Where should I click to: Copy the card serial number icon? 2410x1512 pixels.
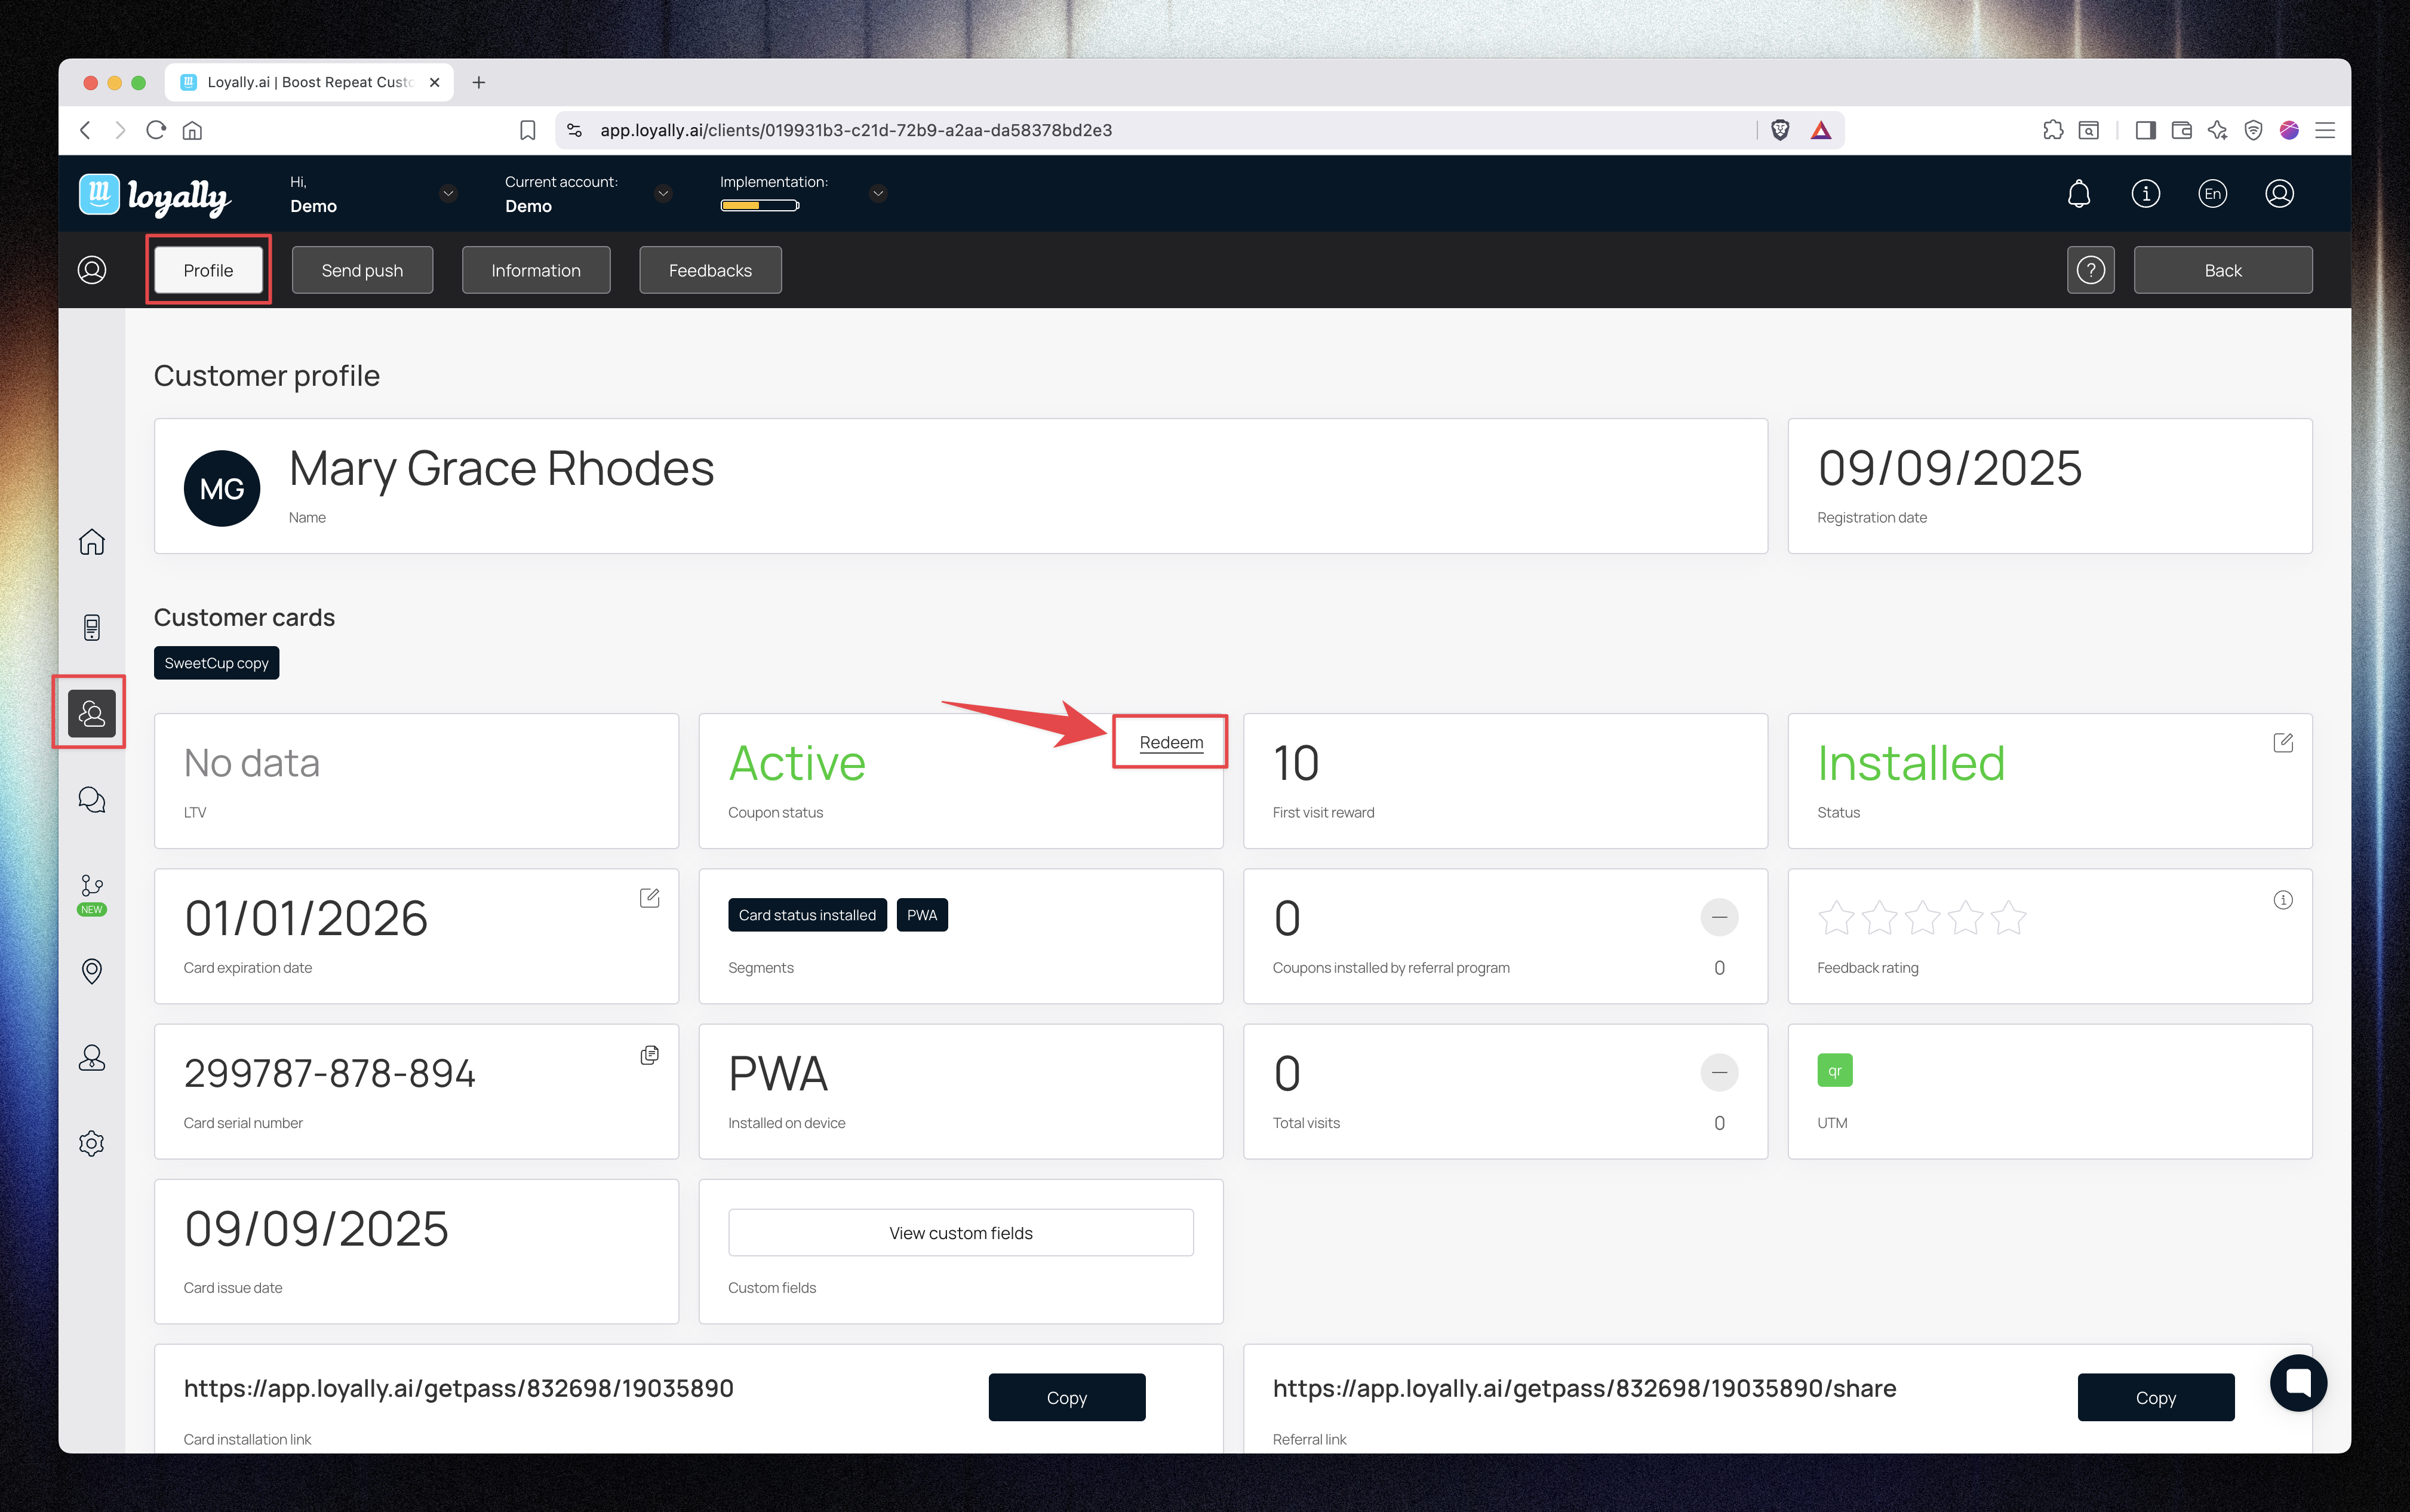pyautogui.click(x=649, y=1055)
